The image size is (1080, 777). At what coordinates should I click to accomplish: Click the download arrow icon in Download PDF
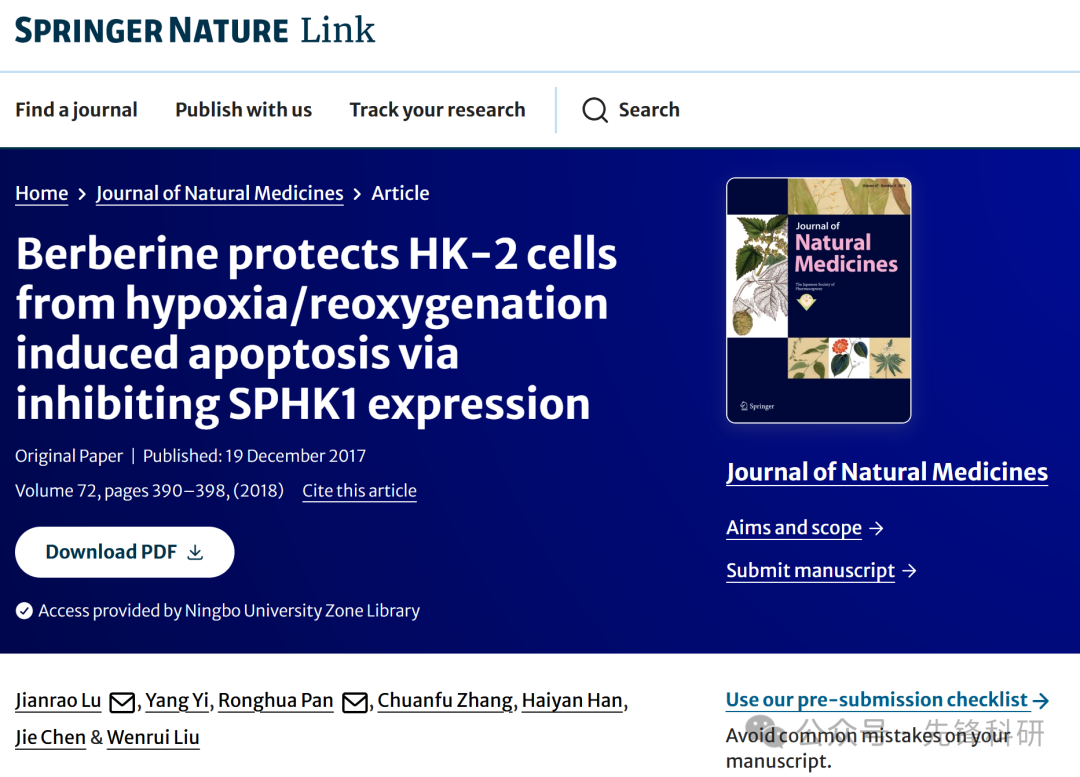tap(196, 552)
